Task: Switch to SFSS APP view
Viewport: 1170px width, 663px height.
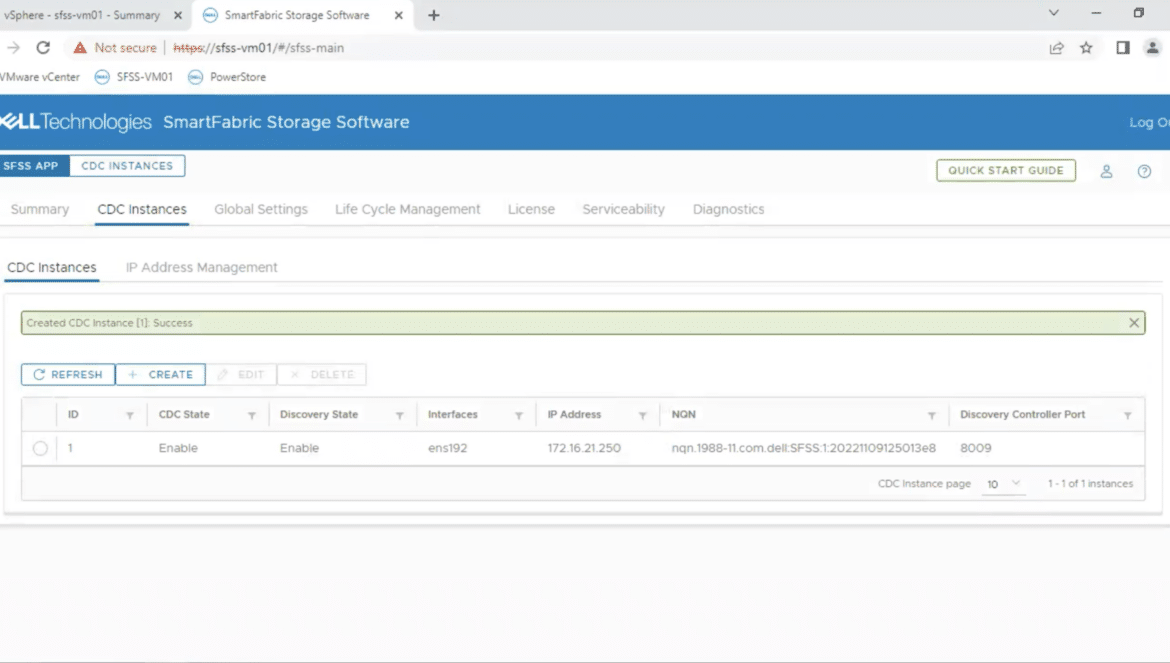Action: point(33,166)
